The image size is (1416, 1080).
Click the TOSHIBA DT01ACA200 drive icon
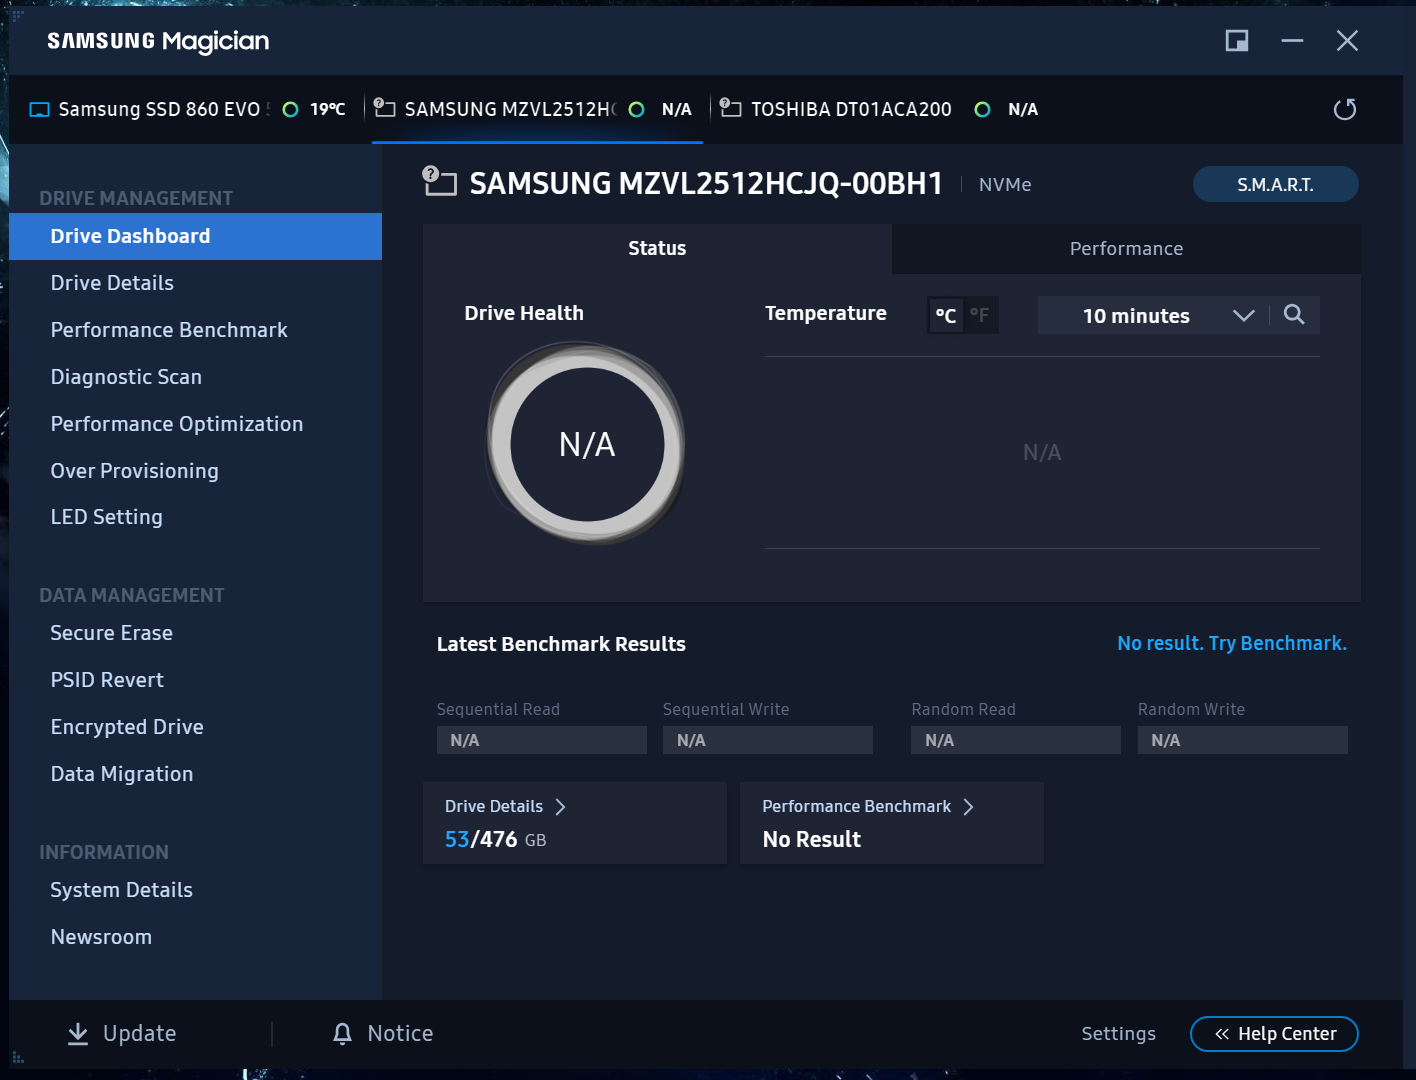tap(731, 108)
